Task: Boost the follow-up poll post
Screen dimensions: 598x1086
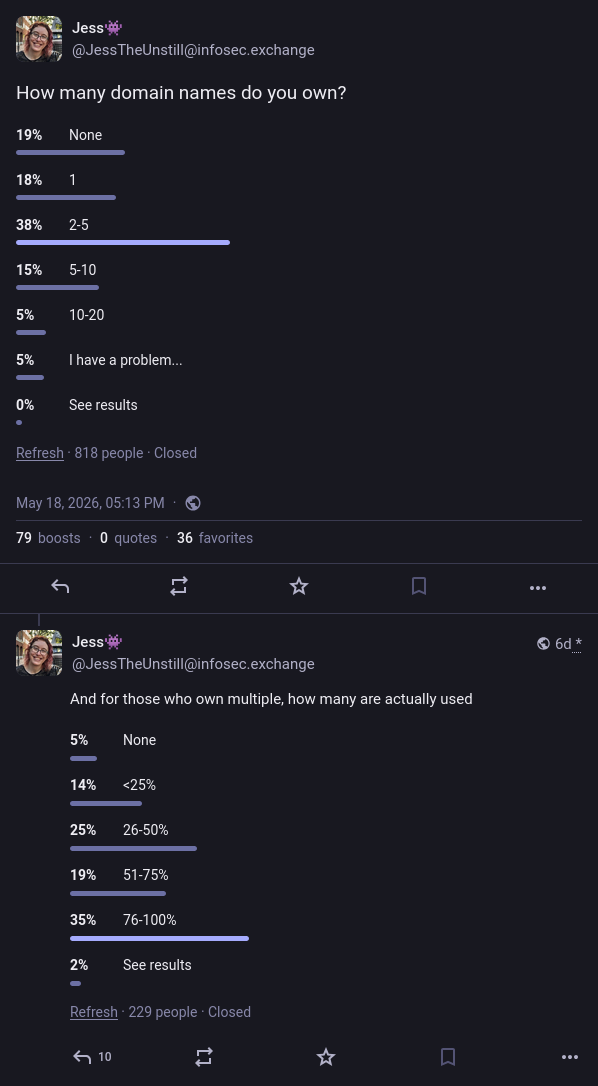Action: (204, 1056)
